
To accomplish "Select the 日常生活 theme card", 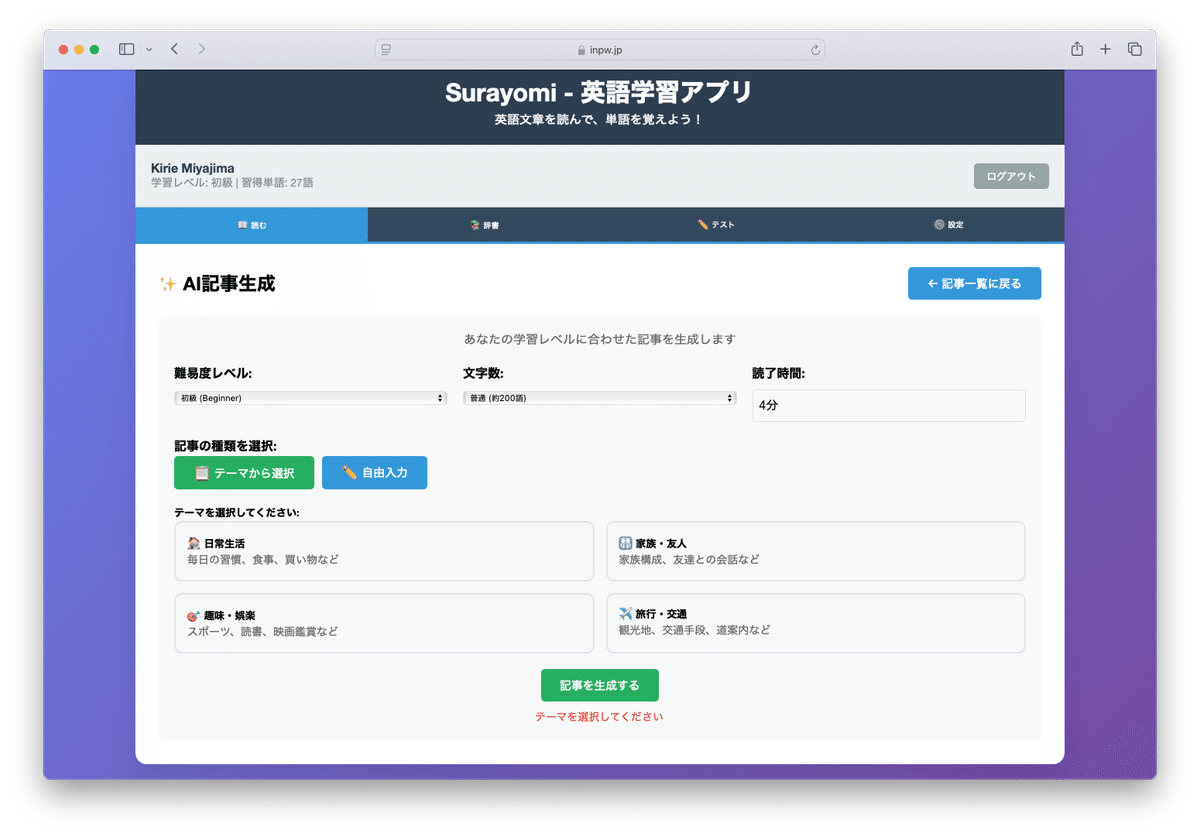I will pos(384,551).
